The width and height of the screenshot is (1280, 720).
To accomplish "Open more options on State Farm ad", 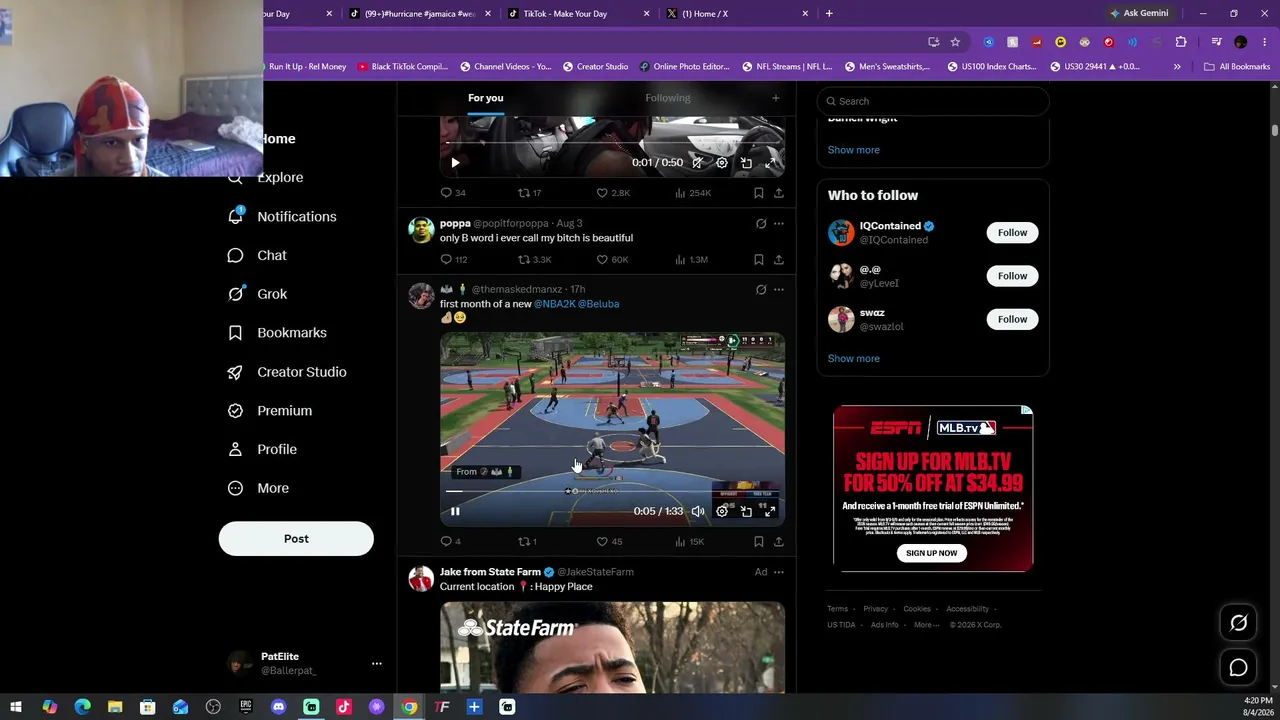I will pyautogui.click(x=779, y=572).
